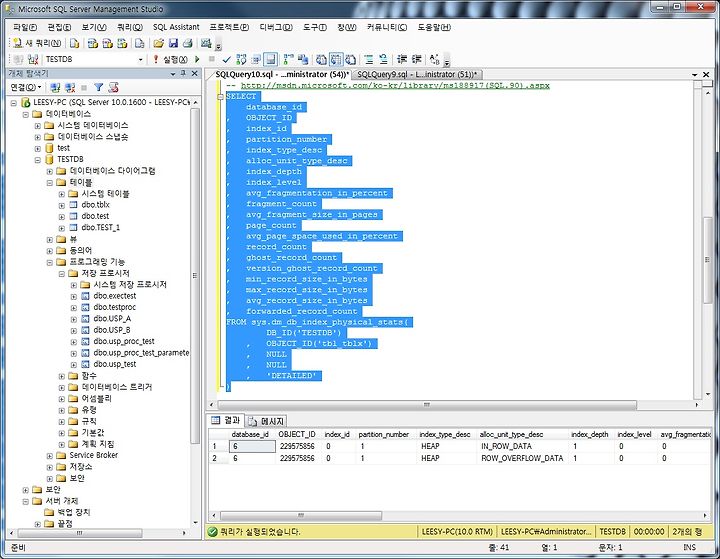This screenshot has width=720, height=559.
Task: Click the Change Connection icon left of TESTDB
Action: pyautogui.click(x=33, y=59)
